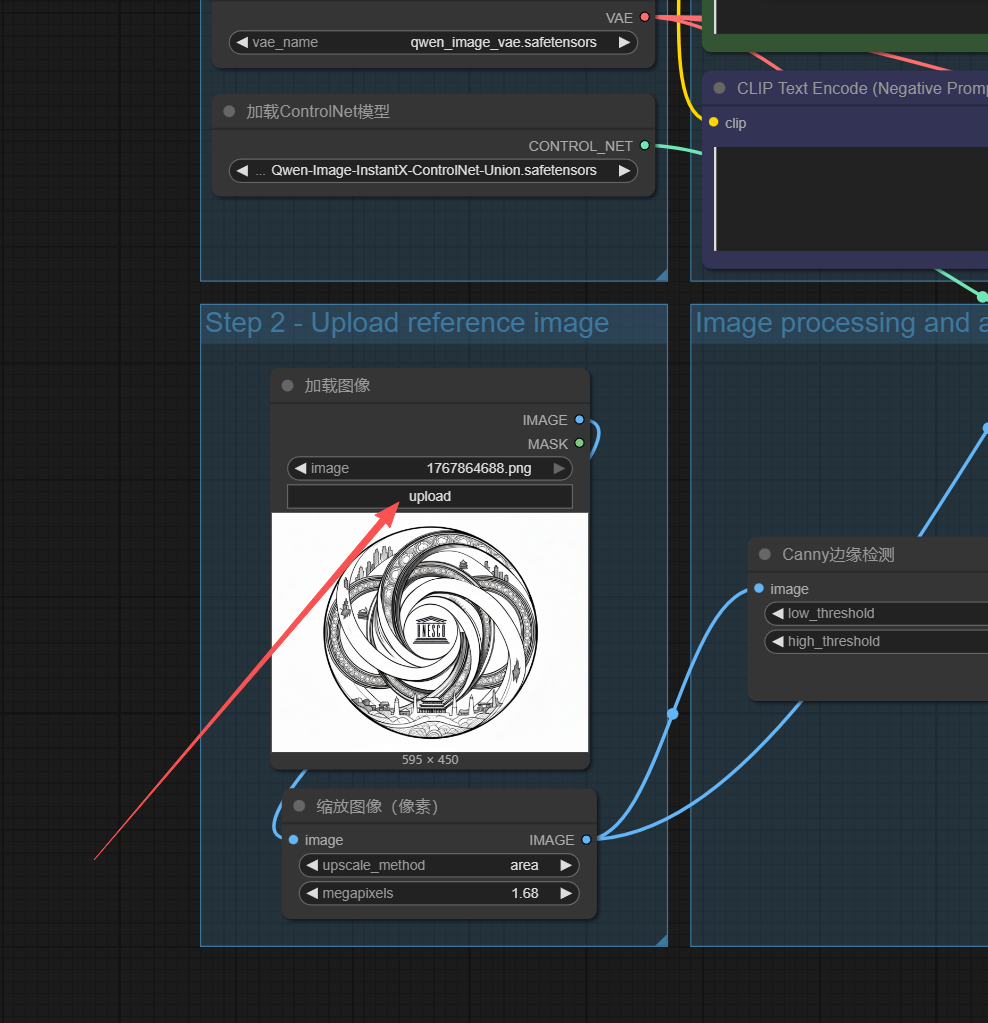Open the upscale_method area dropdown
This screenshot has width=988, height=1023.
click(439, 866)
